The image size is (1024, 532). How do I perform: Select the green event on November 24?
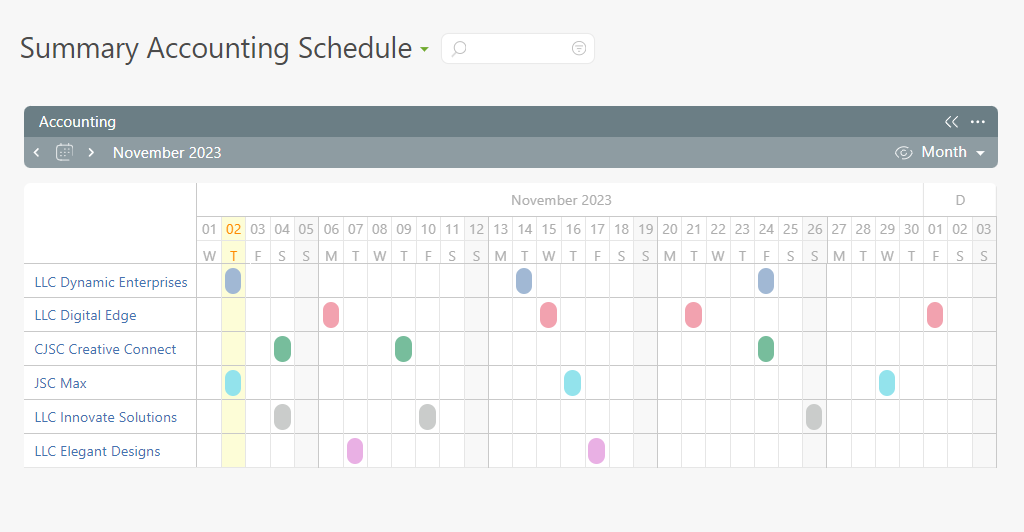tap(766, 349)
